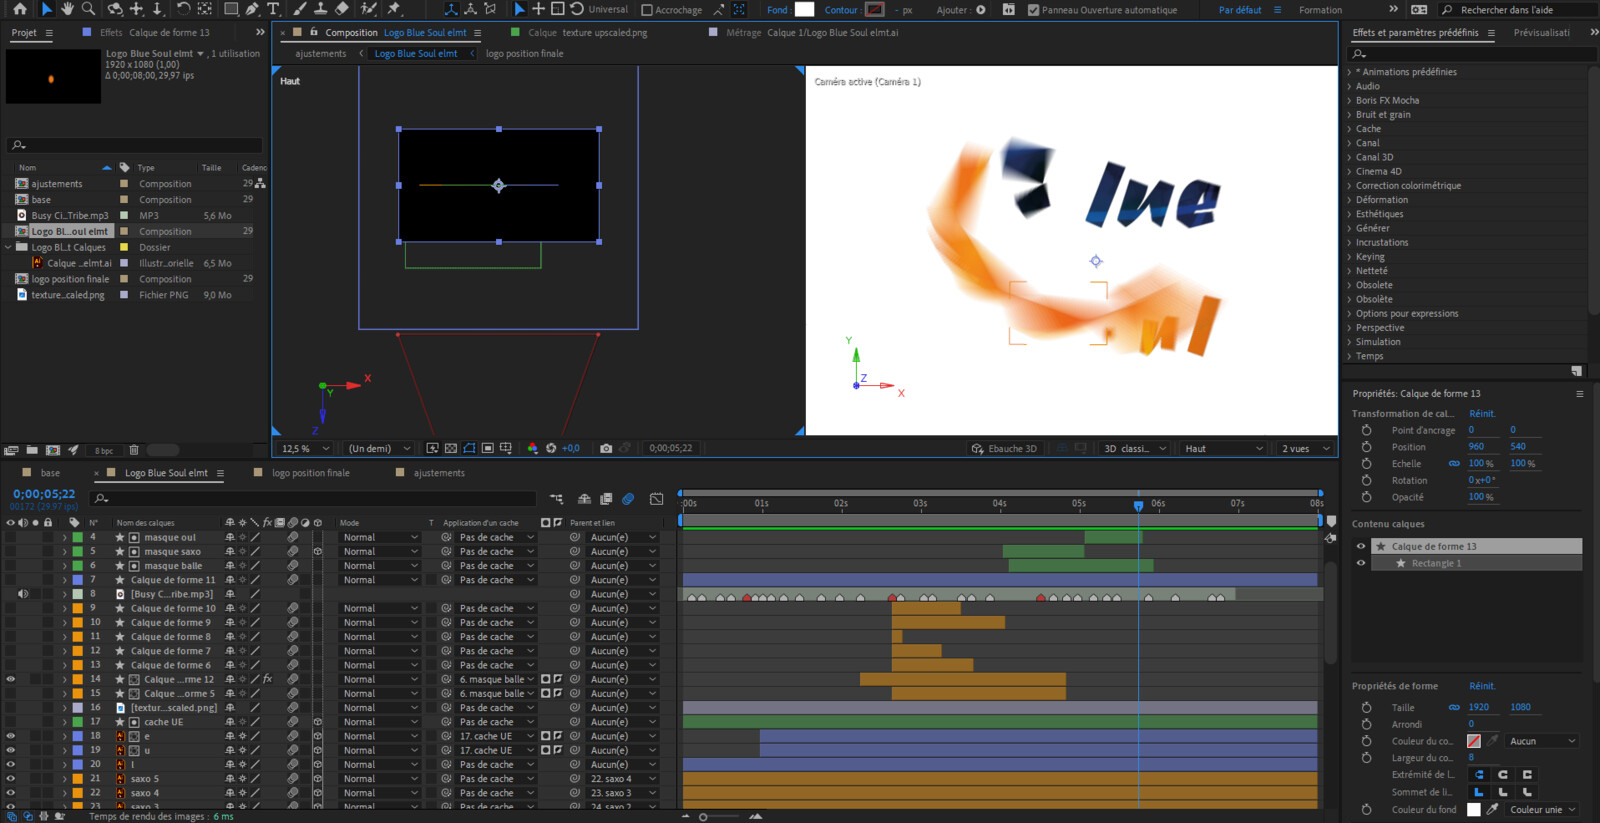Open the (Un demi) resolution dropdown
1600x823 pixels.
[x=379, y=448]
